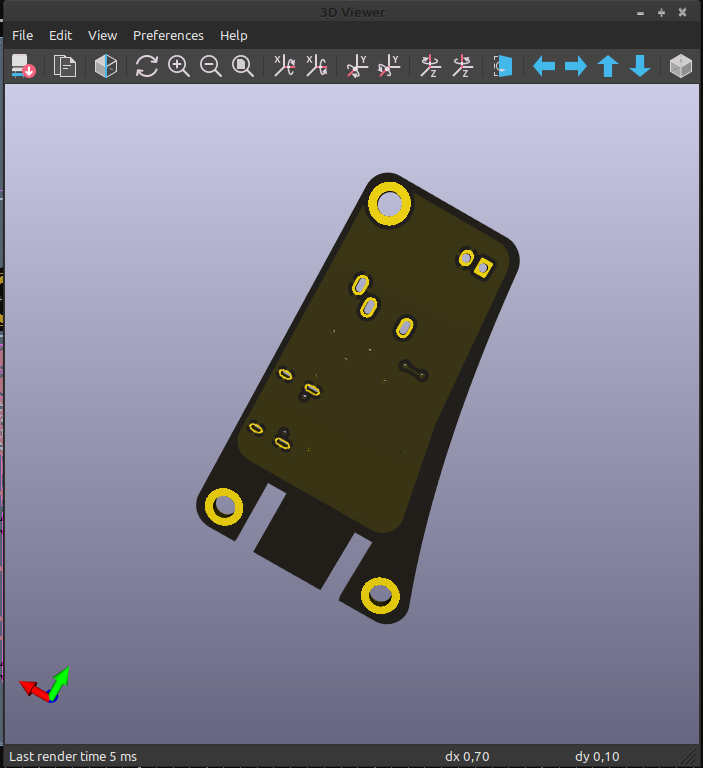Click the bottom-left mounting hole pad
Screen dimensions: 703x768
click(x=224, y=506)
